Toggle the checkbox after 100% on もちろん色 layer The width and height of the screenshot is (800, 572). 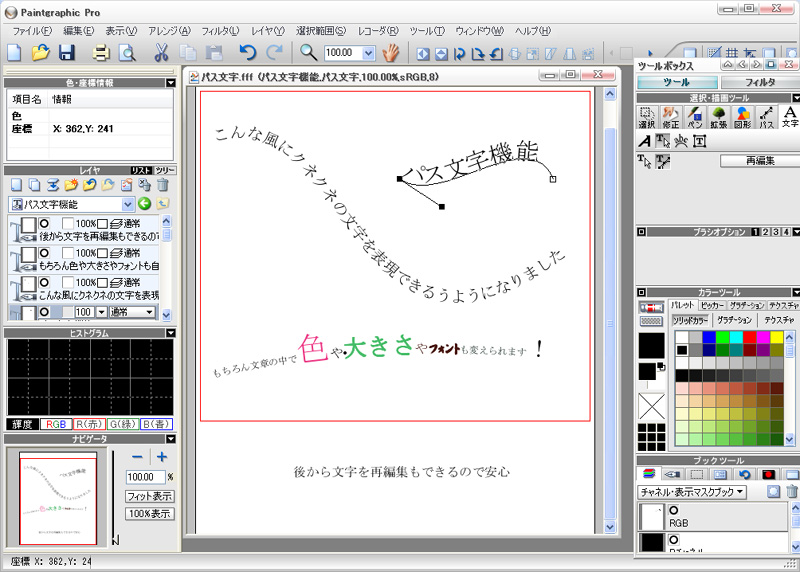(x=103, y=253)
